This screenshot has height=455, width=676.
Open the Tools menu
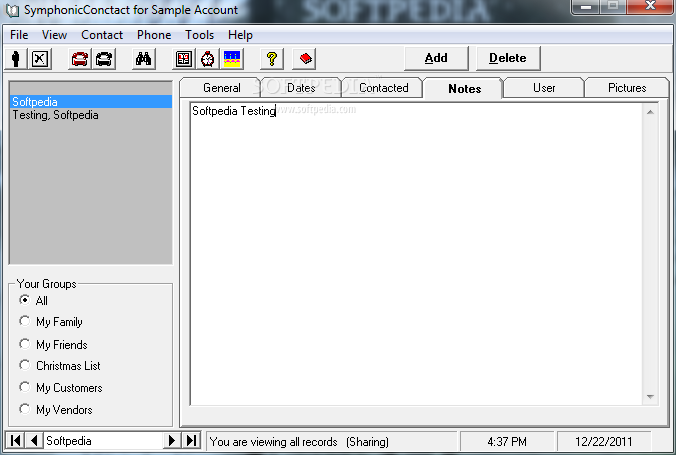point(199,35)
